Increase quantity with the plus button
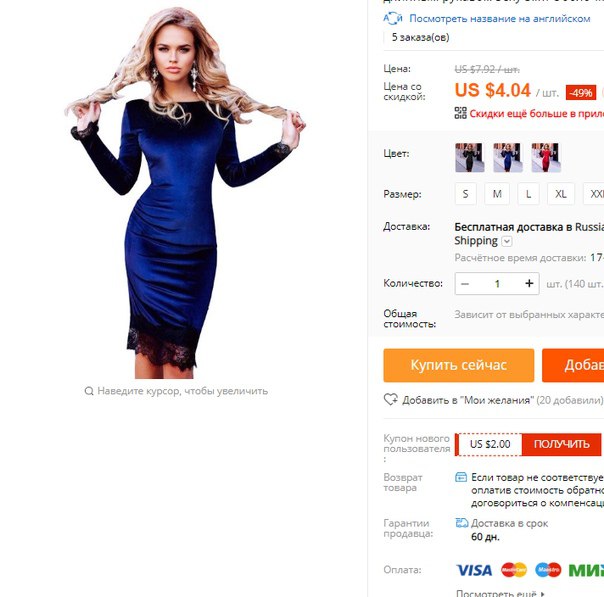This screenshot has height=597, width=604. click(529, 283)
